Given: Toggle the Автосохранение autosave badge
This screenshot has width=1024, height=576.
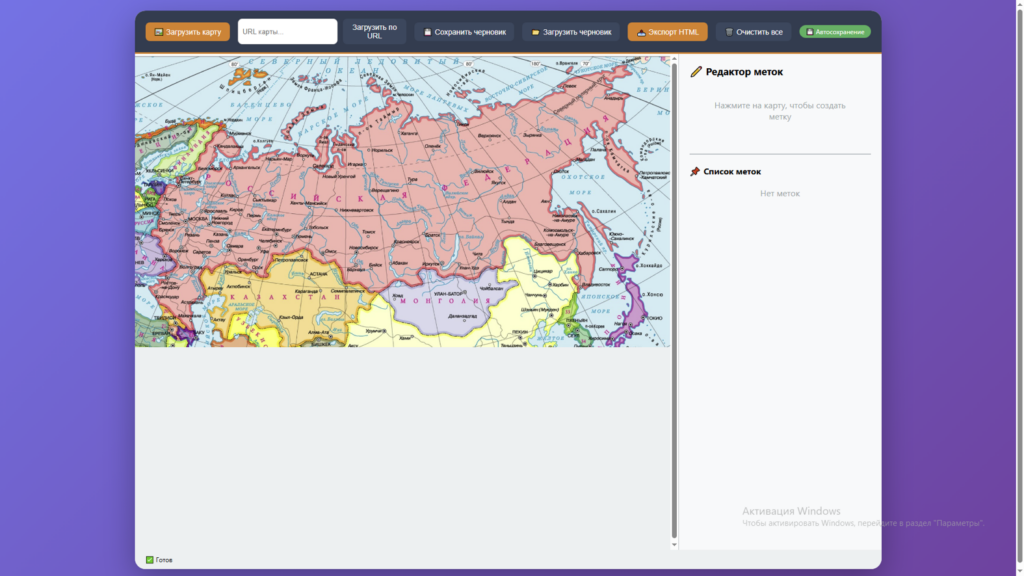Looking at the screenshot, I should pos(834,32).
